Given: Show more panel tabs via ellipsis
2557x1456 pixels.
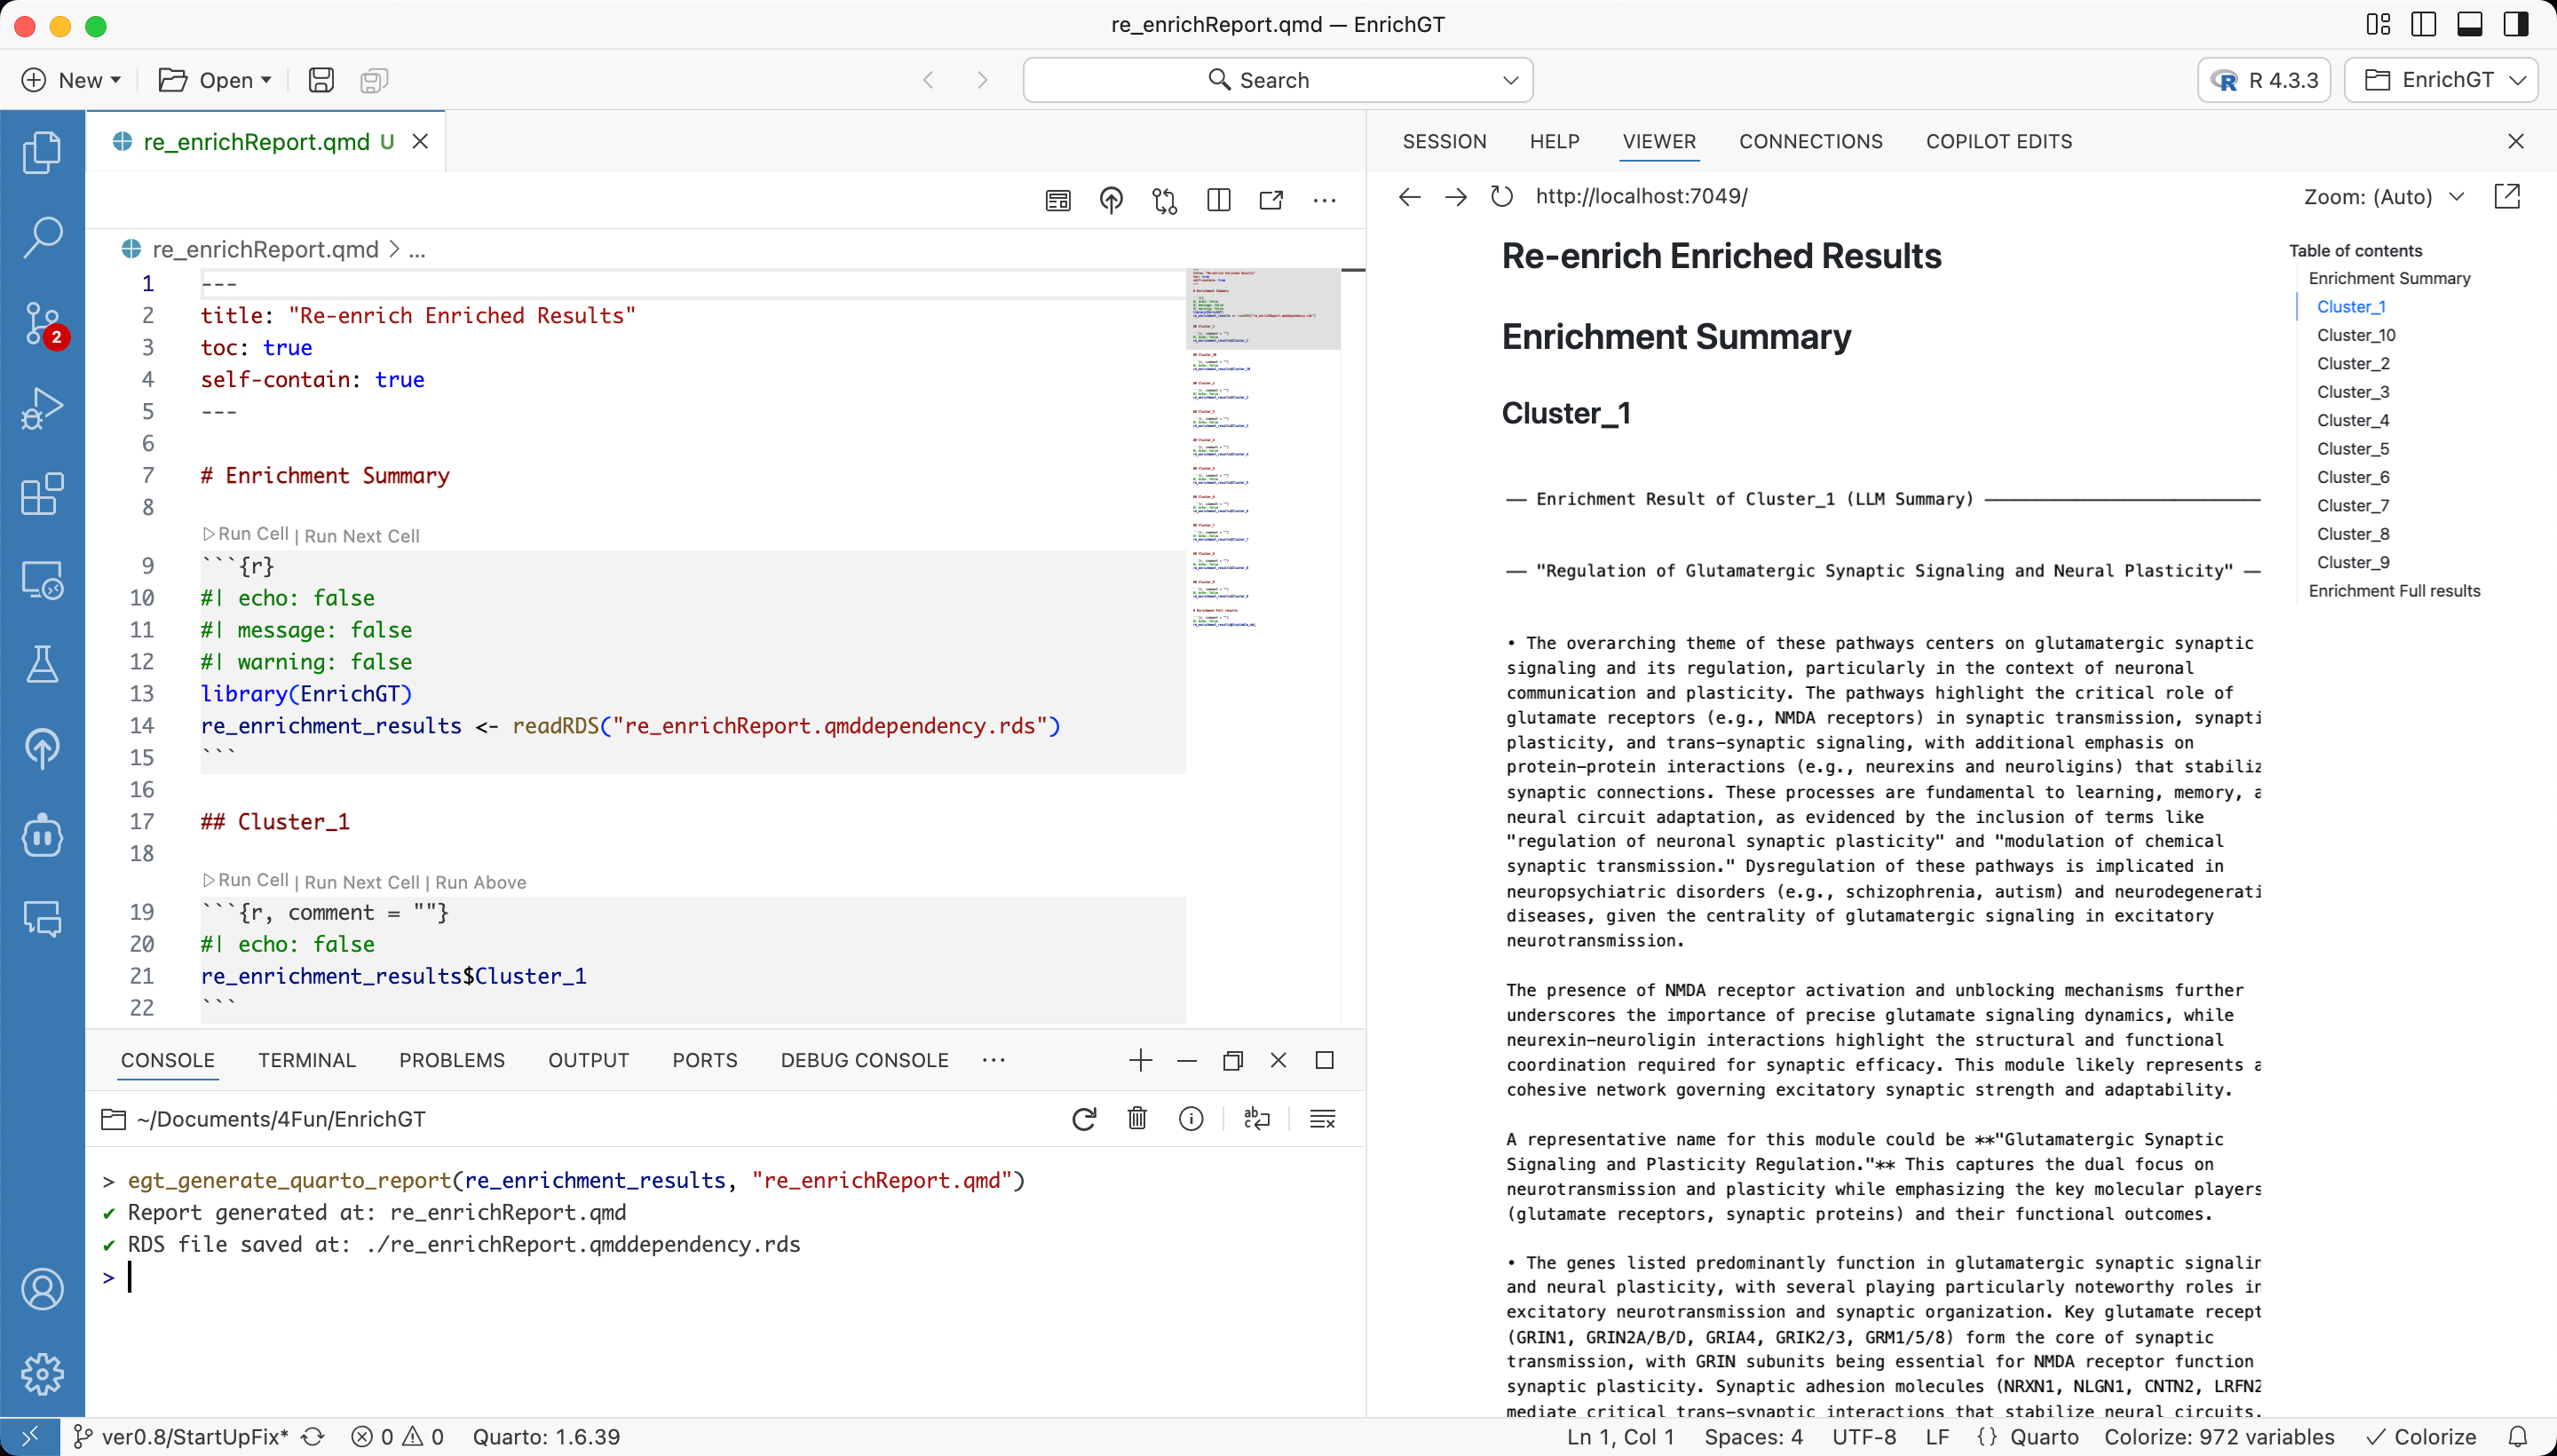Looking at the screenshot, I should (x=993, y=1060).
